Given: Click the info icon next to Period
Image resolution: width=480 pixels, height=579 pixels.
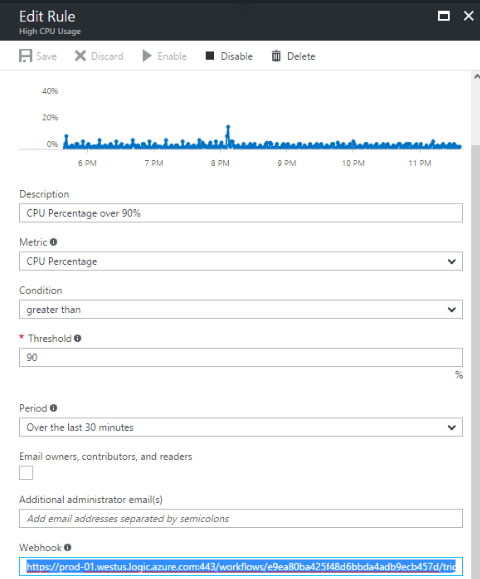Looking at the screenshot, I should click(x=54, y=408).
